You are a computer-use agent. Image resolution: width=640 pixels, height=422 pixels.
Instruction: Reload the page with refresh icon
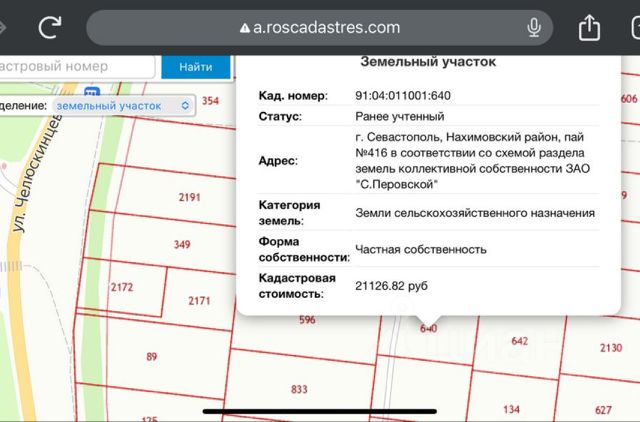coord(50,27)
